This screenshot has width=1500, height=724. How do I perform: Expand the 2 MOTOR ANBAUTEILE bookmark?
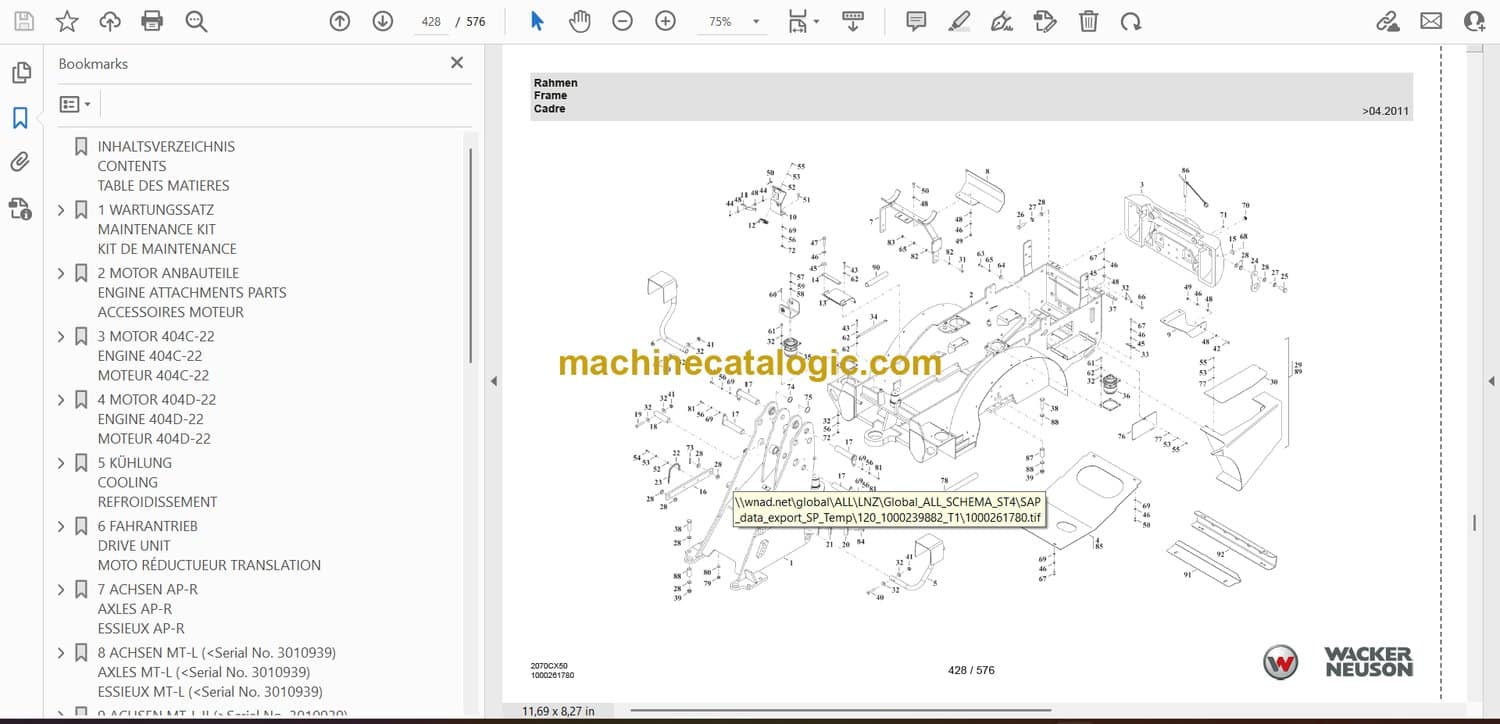(61, 273)
